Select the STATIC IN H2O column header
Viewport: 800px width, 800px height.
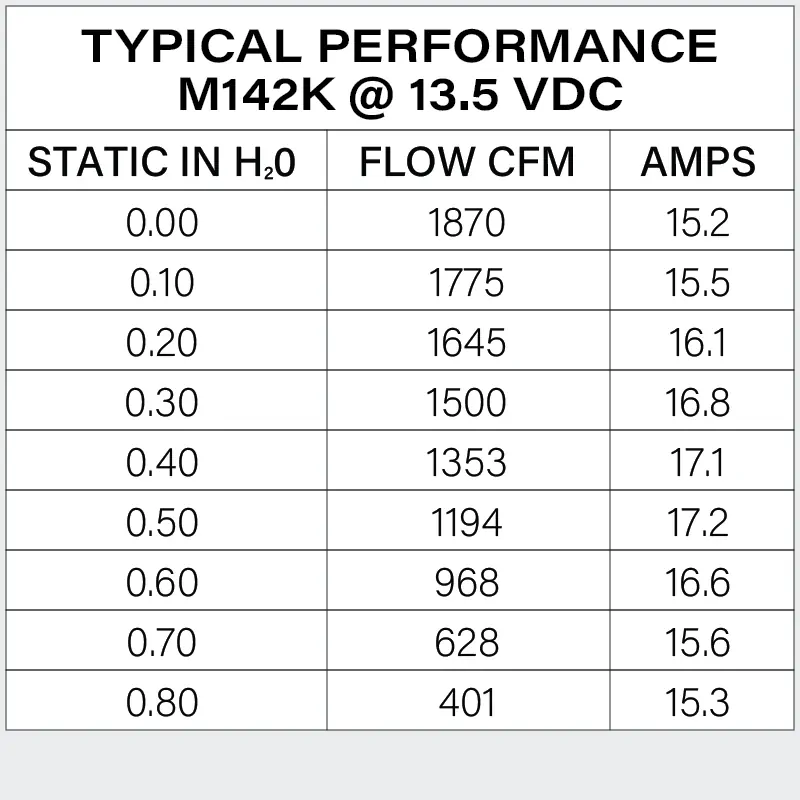pos(162,162)
